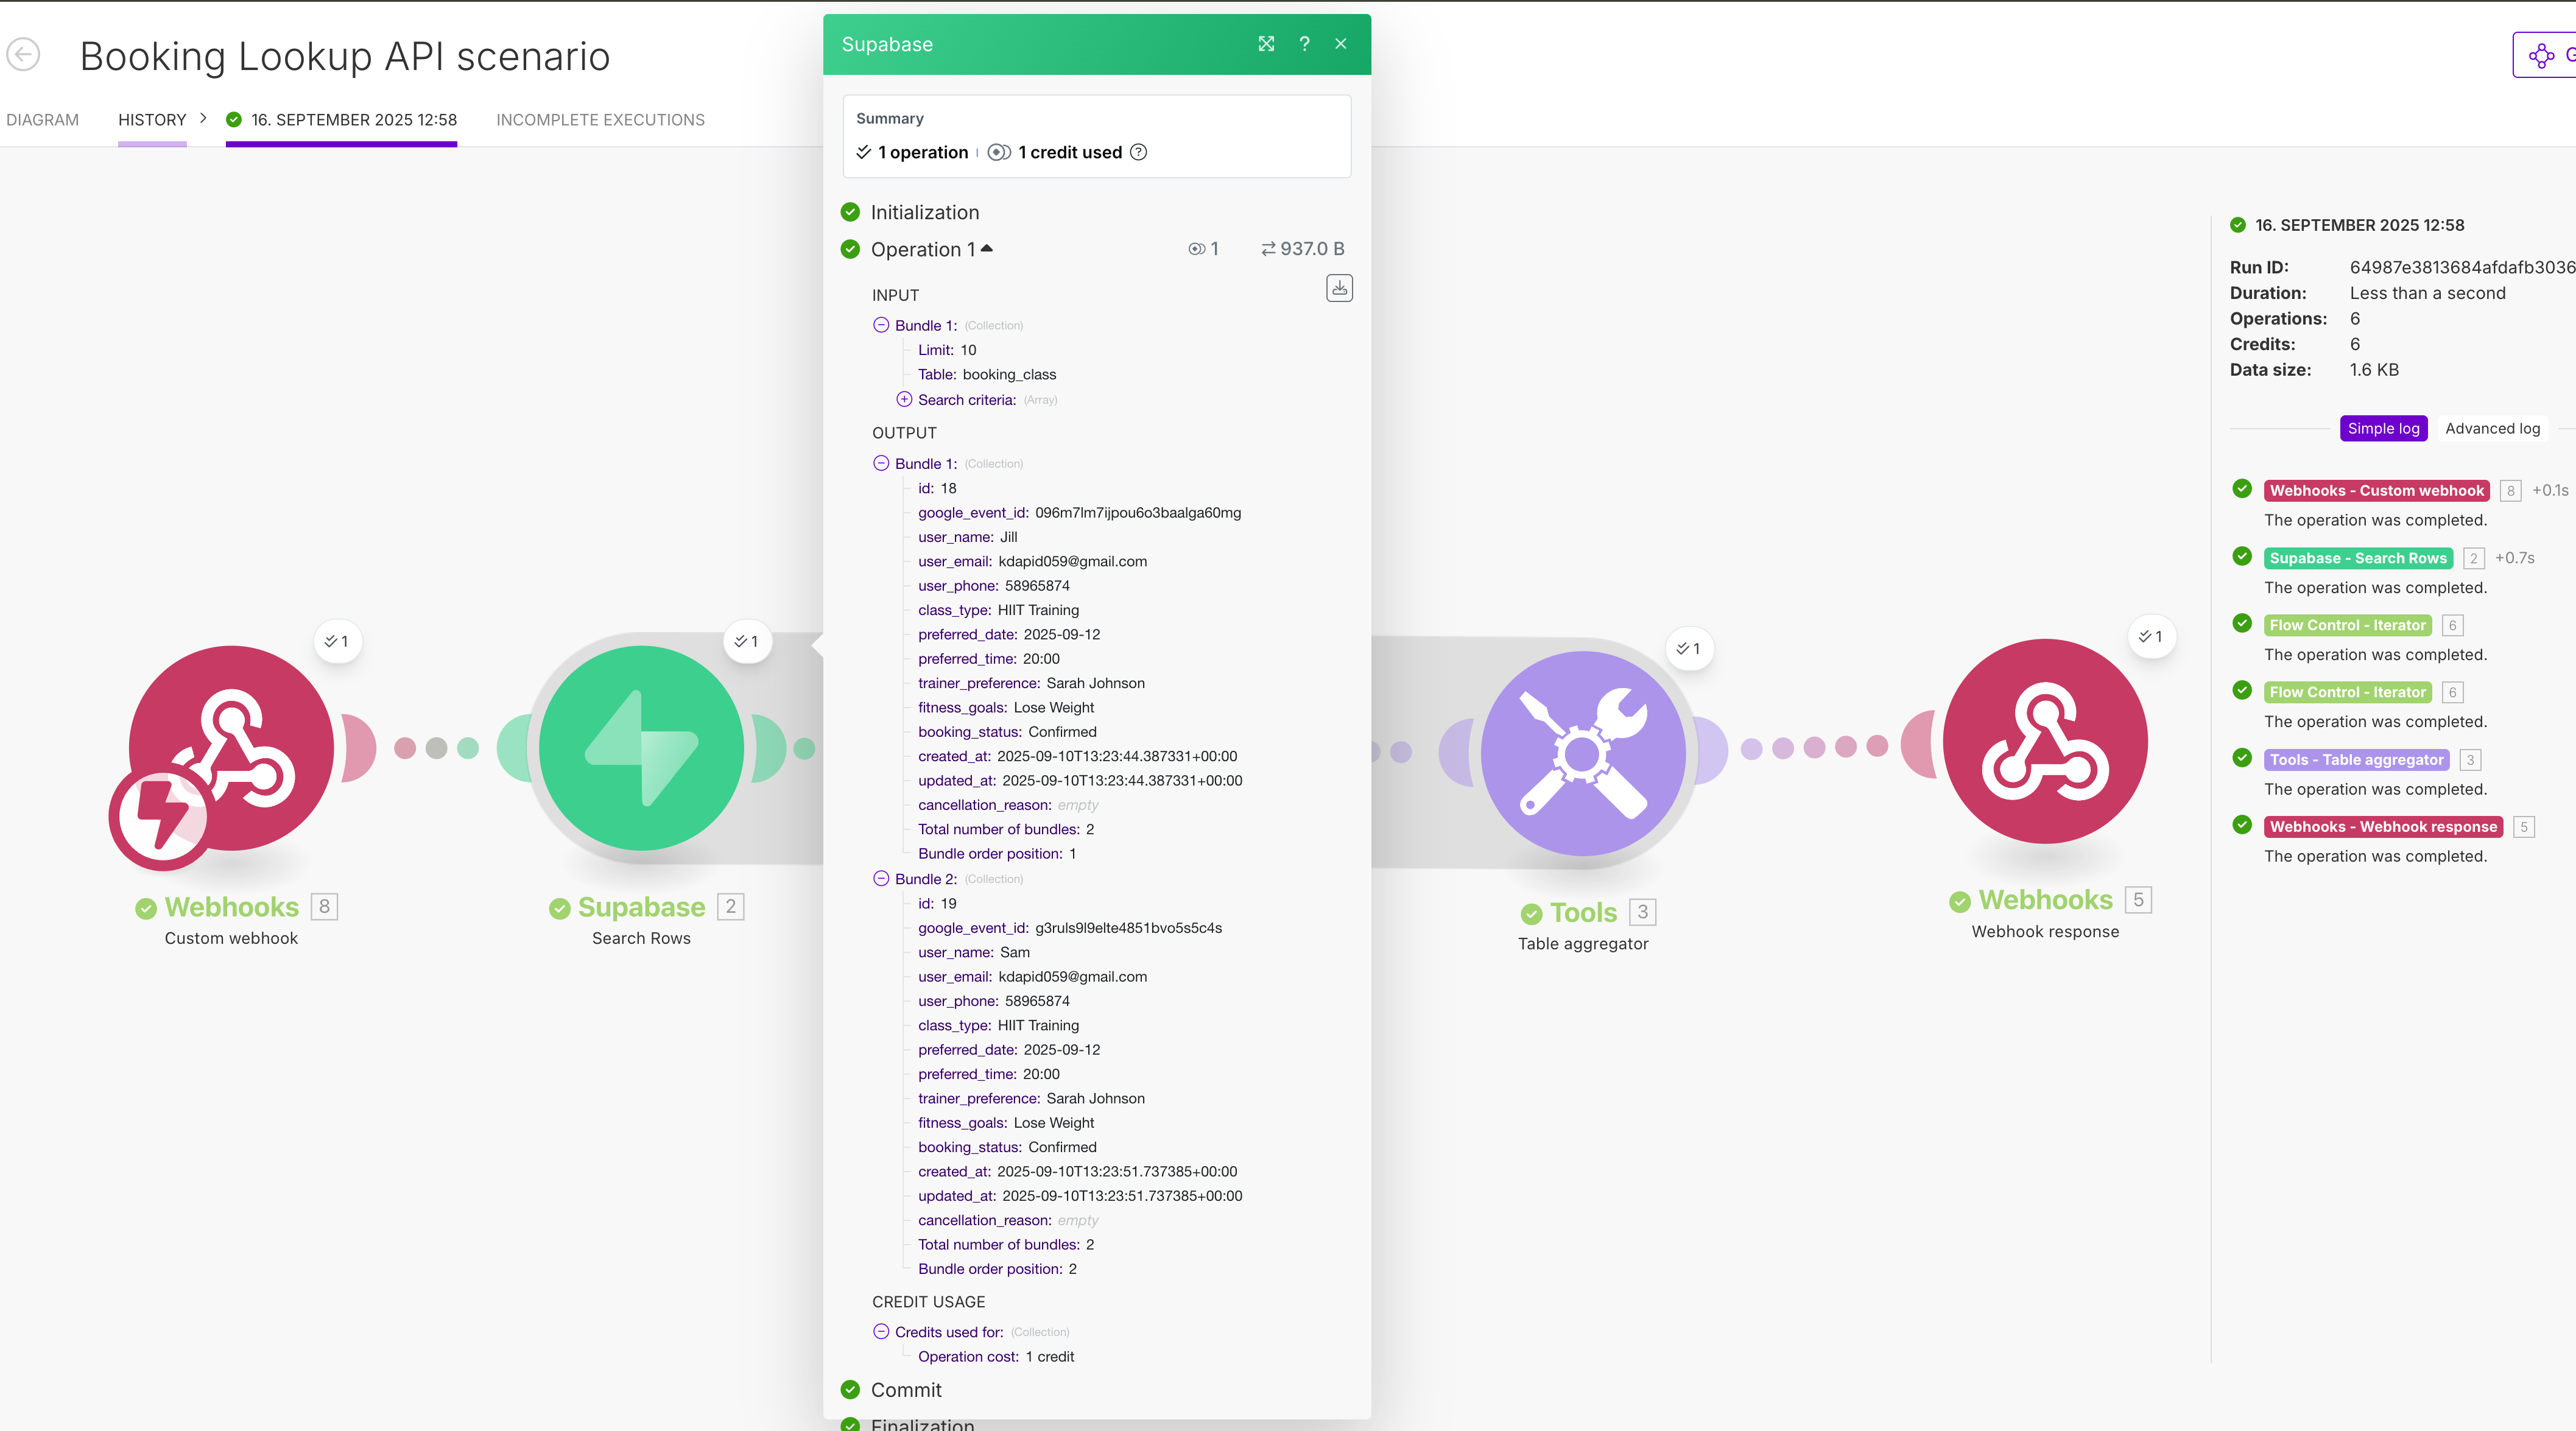Click Supabase - Search Rows log entry

click(x=2358, y=558)
